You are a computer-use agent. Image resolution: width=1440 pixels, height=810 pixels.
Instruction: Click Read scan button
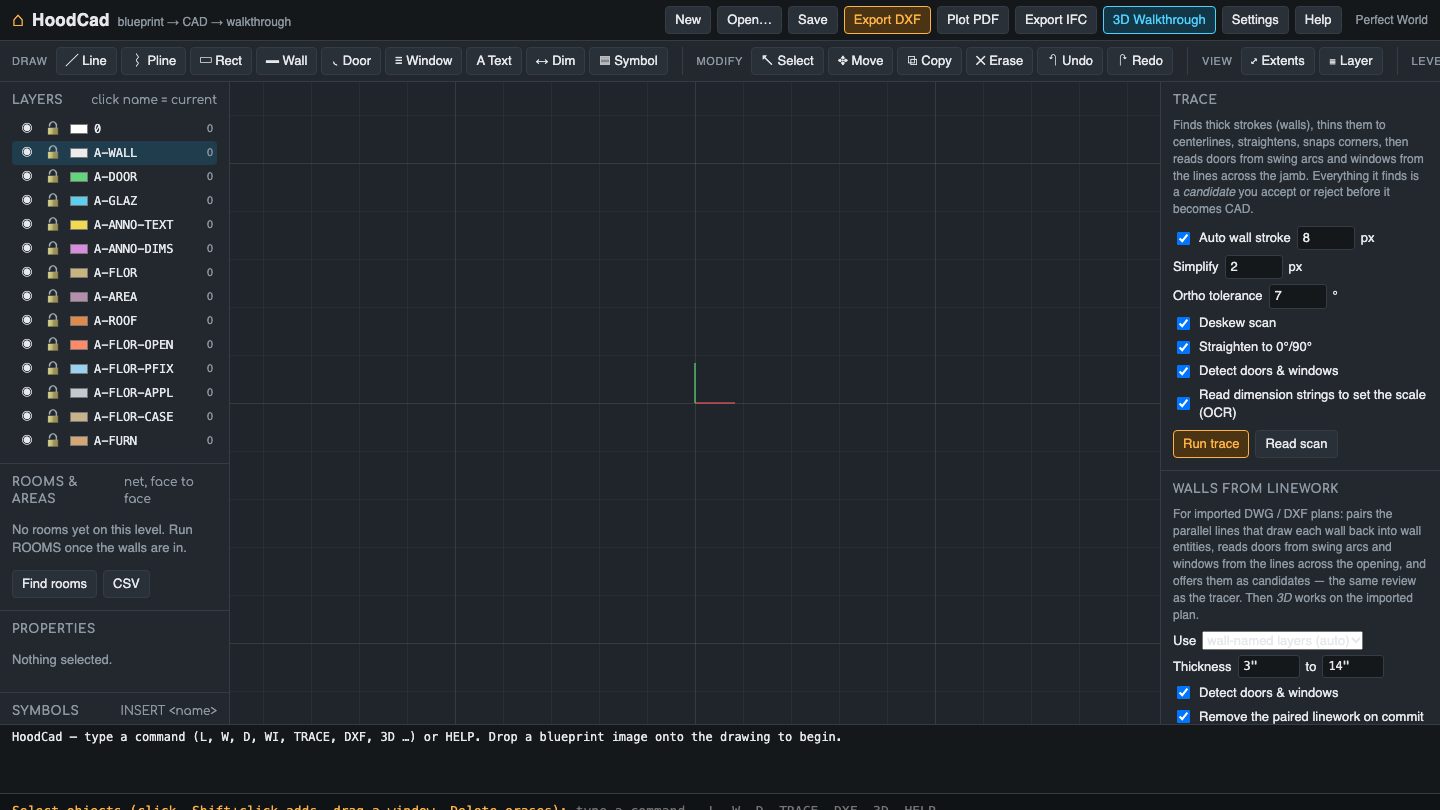(1296, 444)
